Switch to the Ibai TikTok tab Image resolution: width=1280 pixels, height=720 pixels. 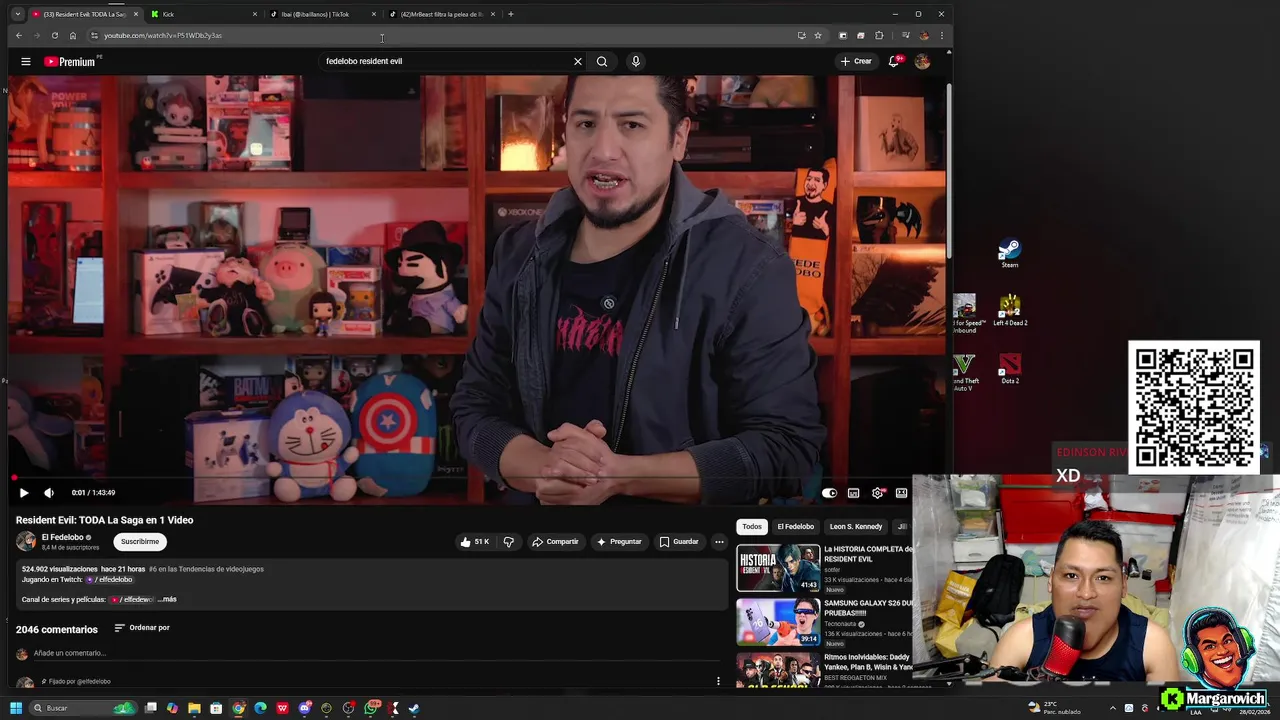(x=322, y=14)
